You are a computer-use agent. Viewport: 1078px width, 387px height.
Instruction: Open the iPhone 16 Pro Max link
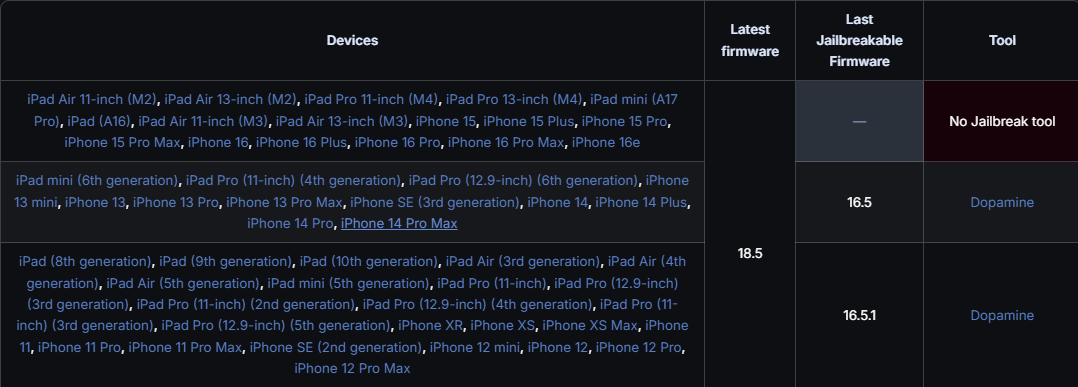[x=506, y=142]
